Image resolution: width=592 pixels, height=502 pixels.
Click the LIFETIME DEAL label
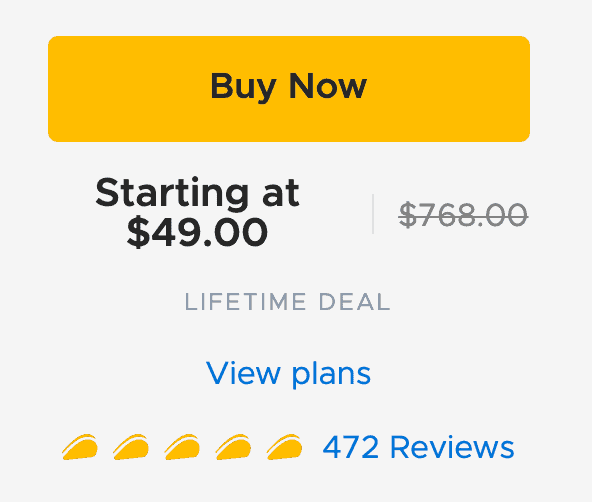(287, 302)
